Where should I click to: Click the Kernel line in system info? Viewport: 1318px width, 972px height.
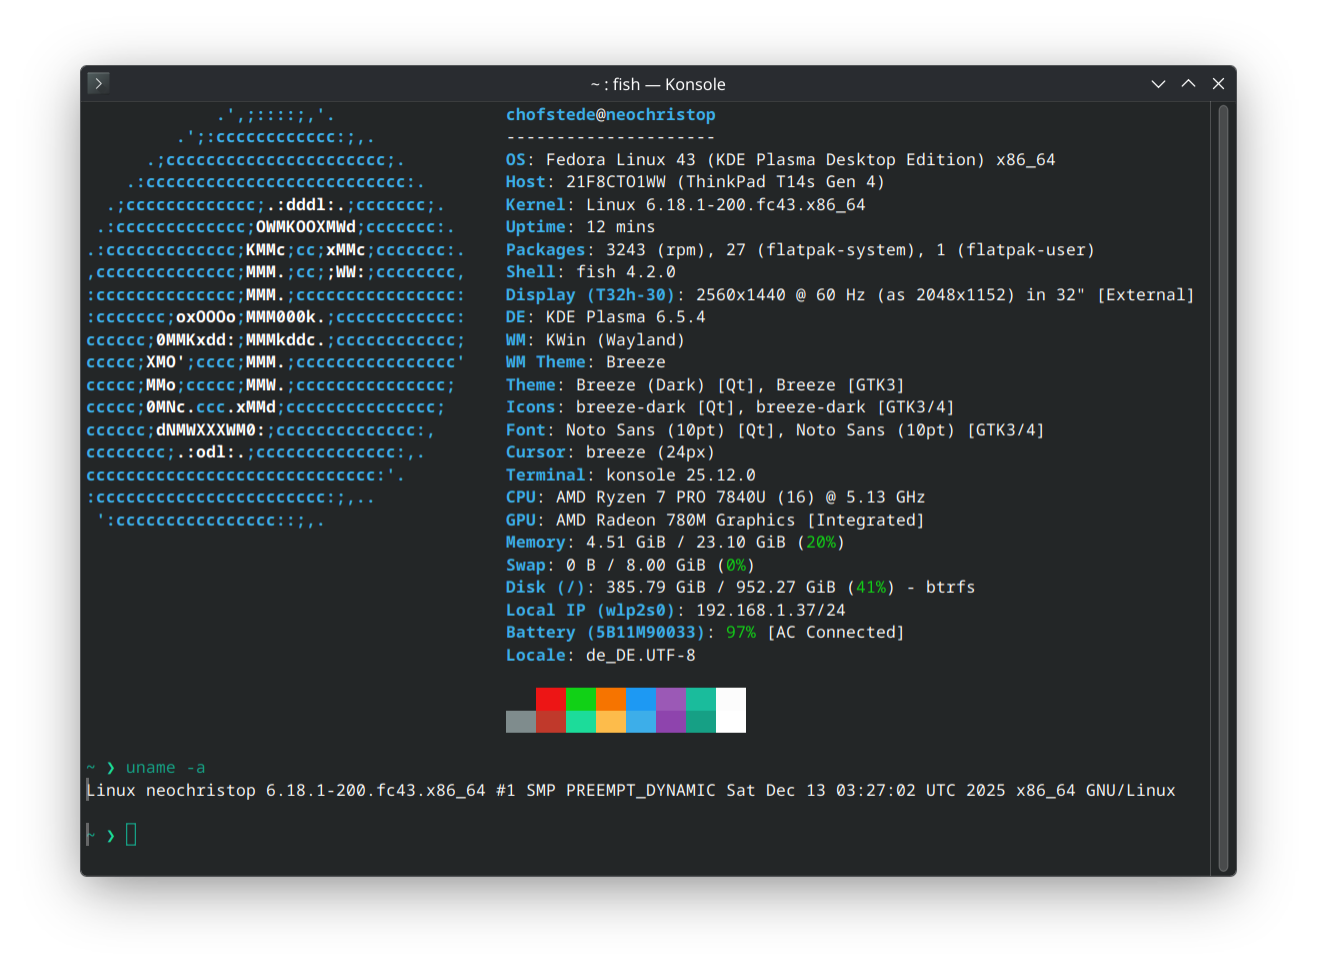pyautogui.click(x=685, y=205)
